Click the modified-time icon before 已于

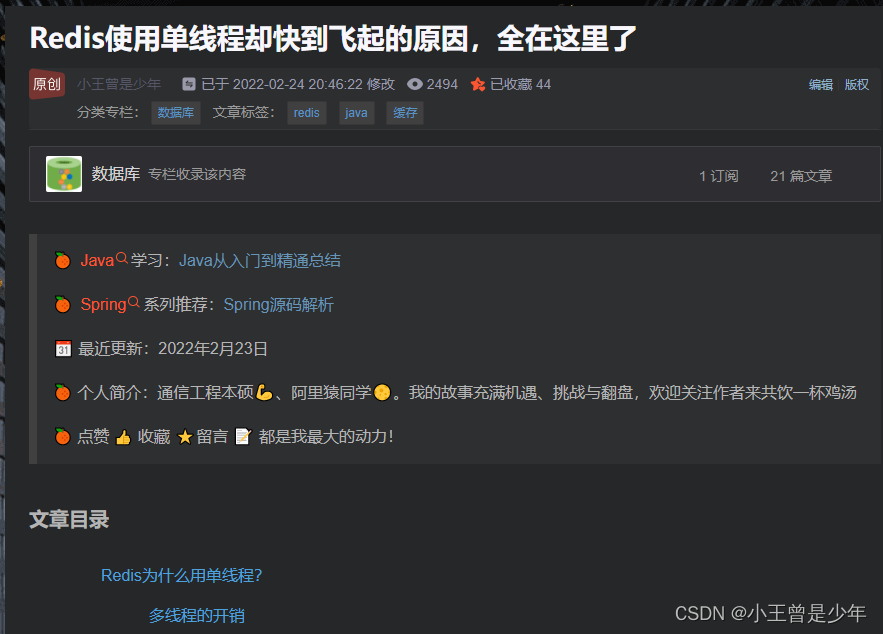[x=189, y=85]
